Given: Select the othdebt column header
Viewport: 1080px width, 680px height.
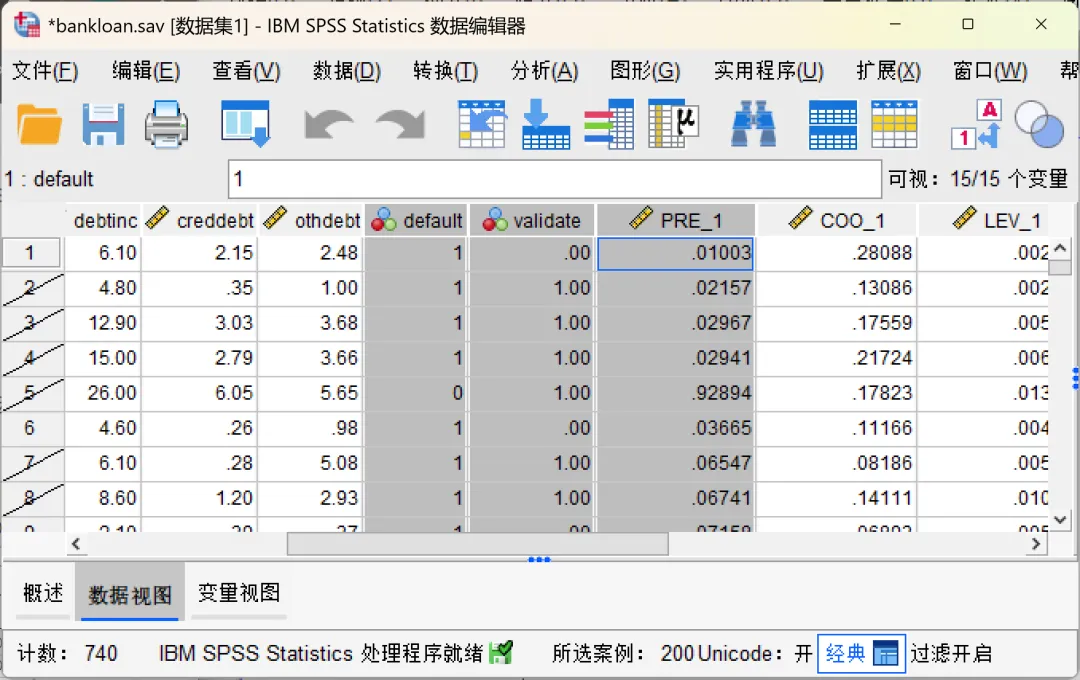Looking at the screenshot, I should [x=311, y=220].
